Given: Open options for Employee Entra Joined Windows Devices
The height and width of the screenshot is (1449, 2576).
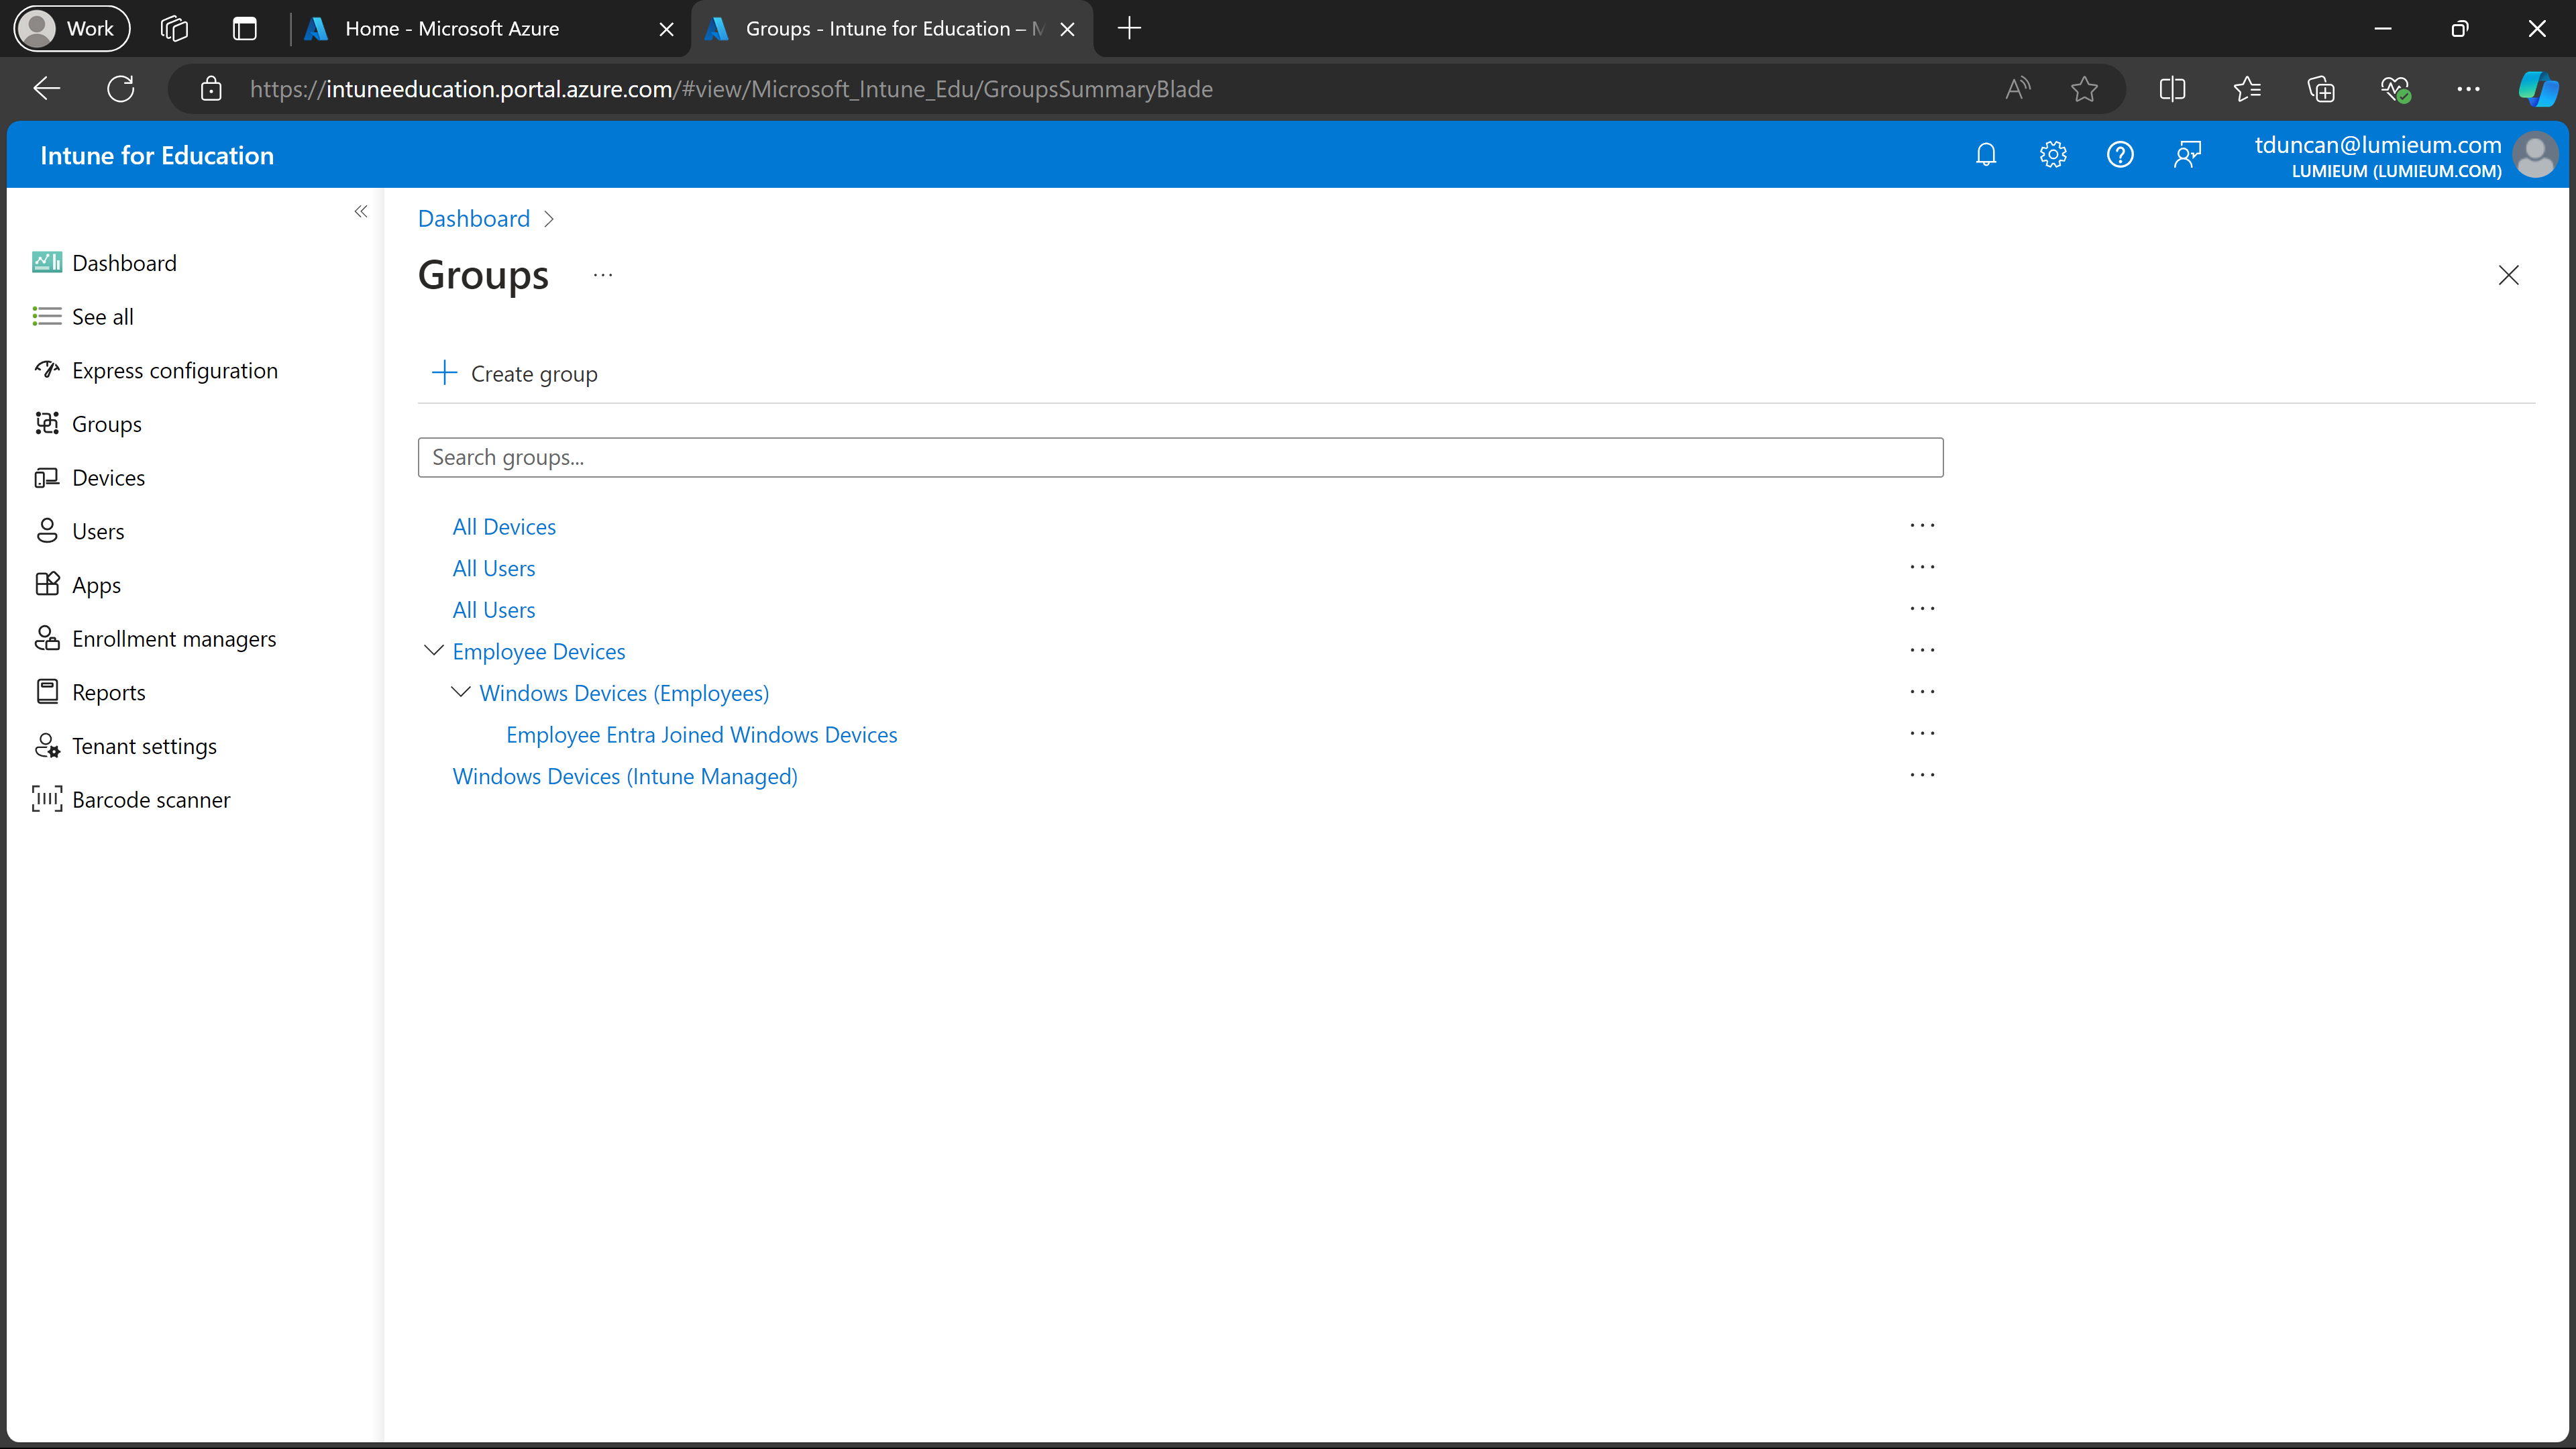Looking at the screenshot, I should (x=1922, y=734).
